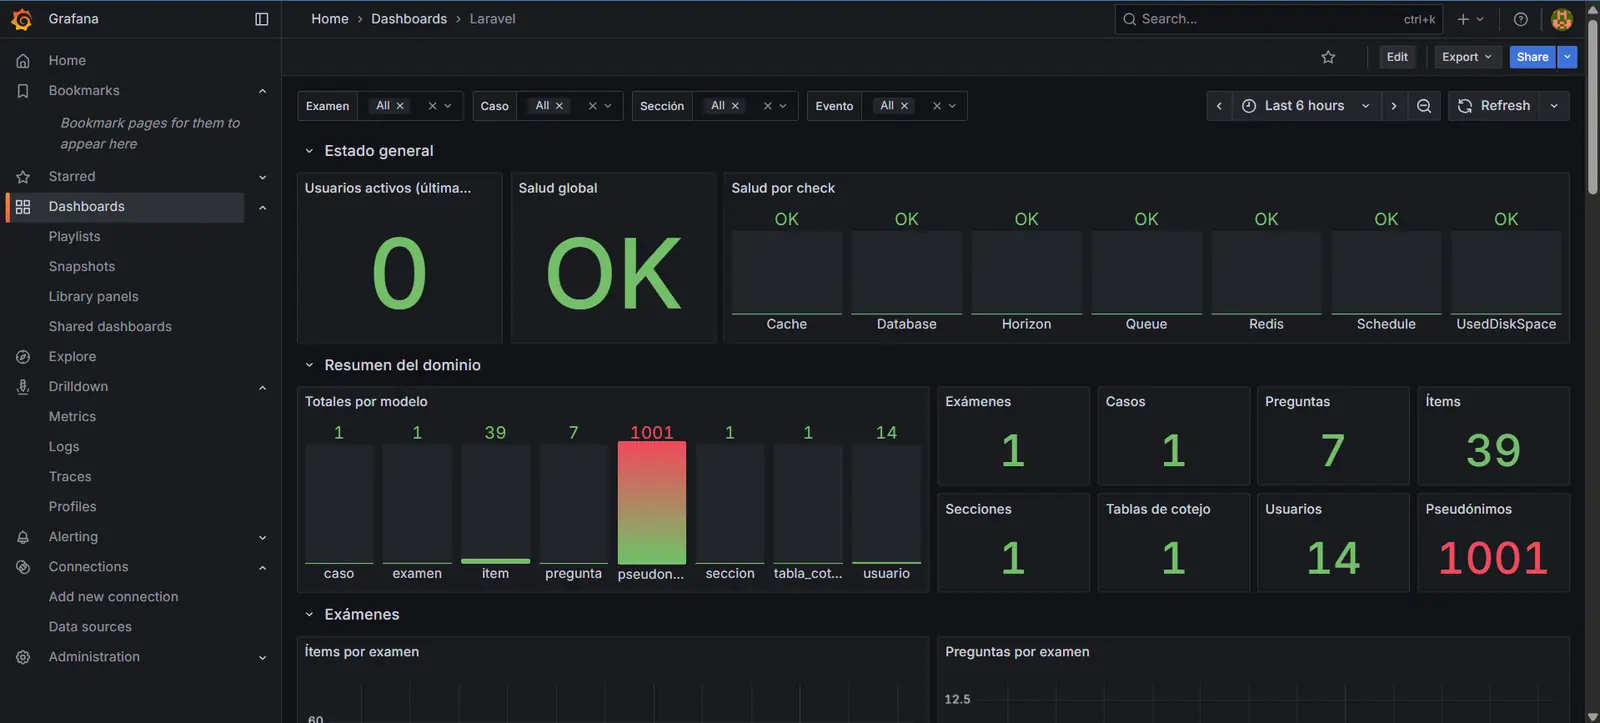1600x723 pixels.
Task: Expand the Starred section chevron
Action: point(262,177)
